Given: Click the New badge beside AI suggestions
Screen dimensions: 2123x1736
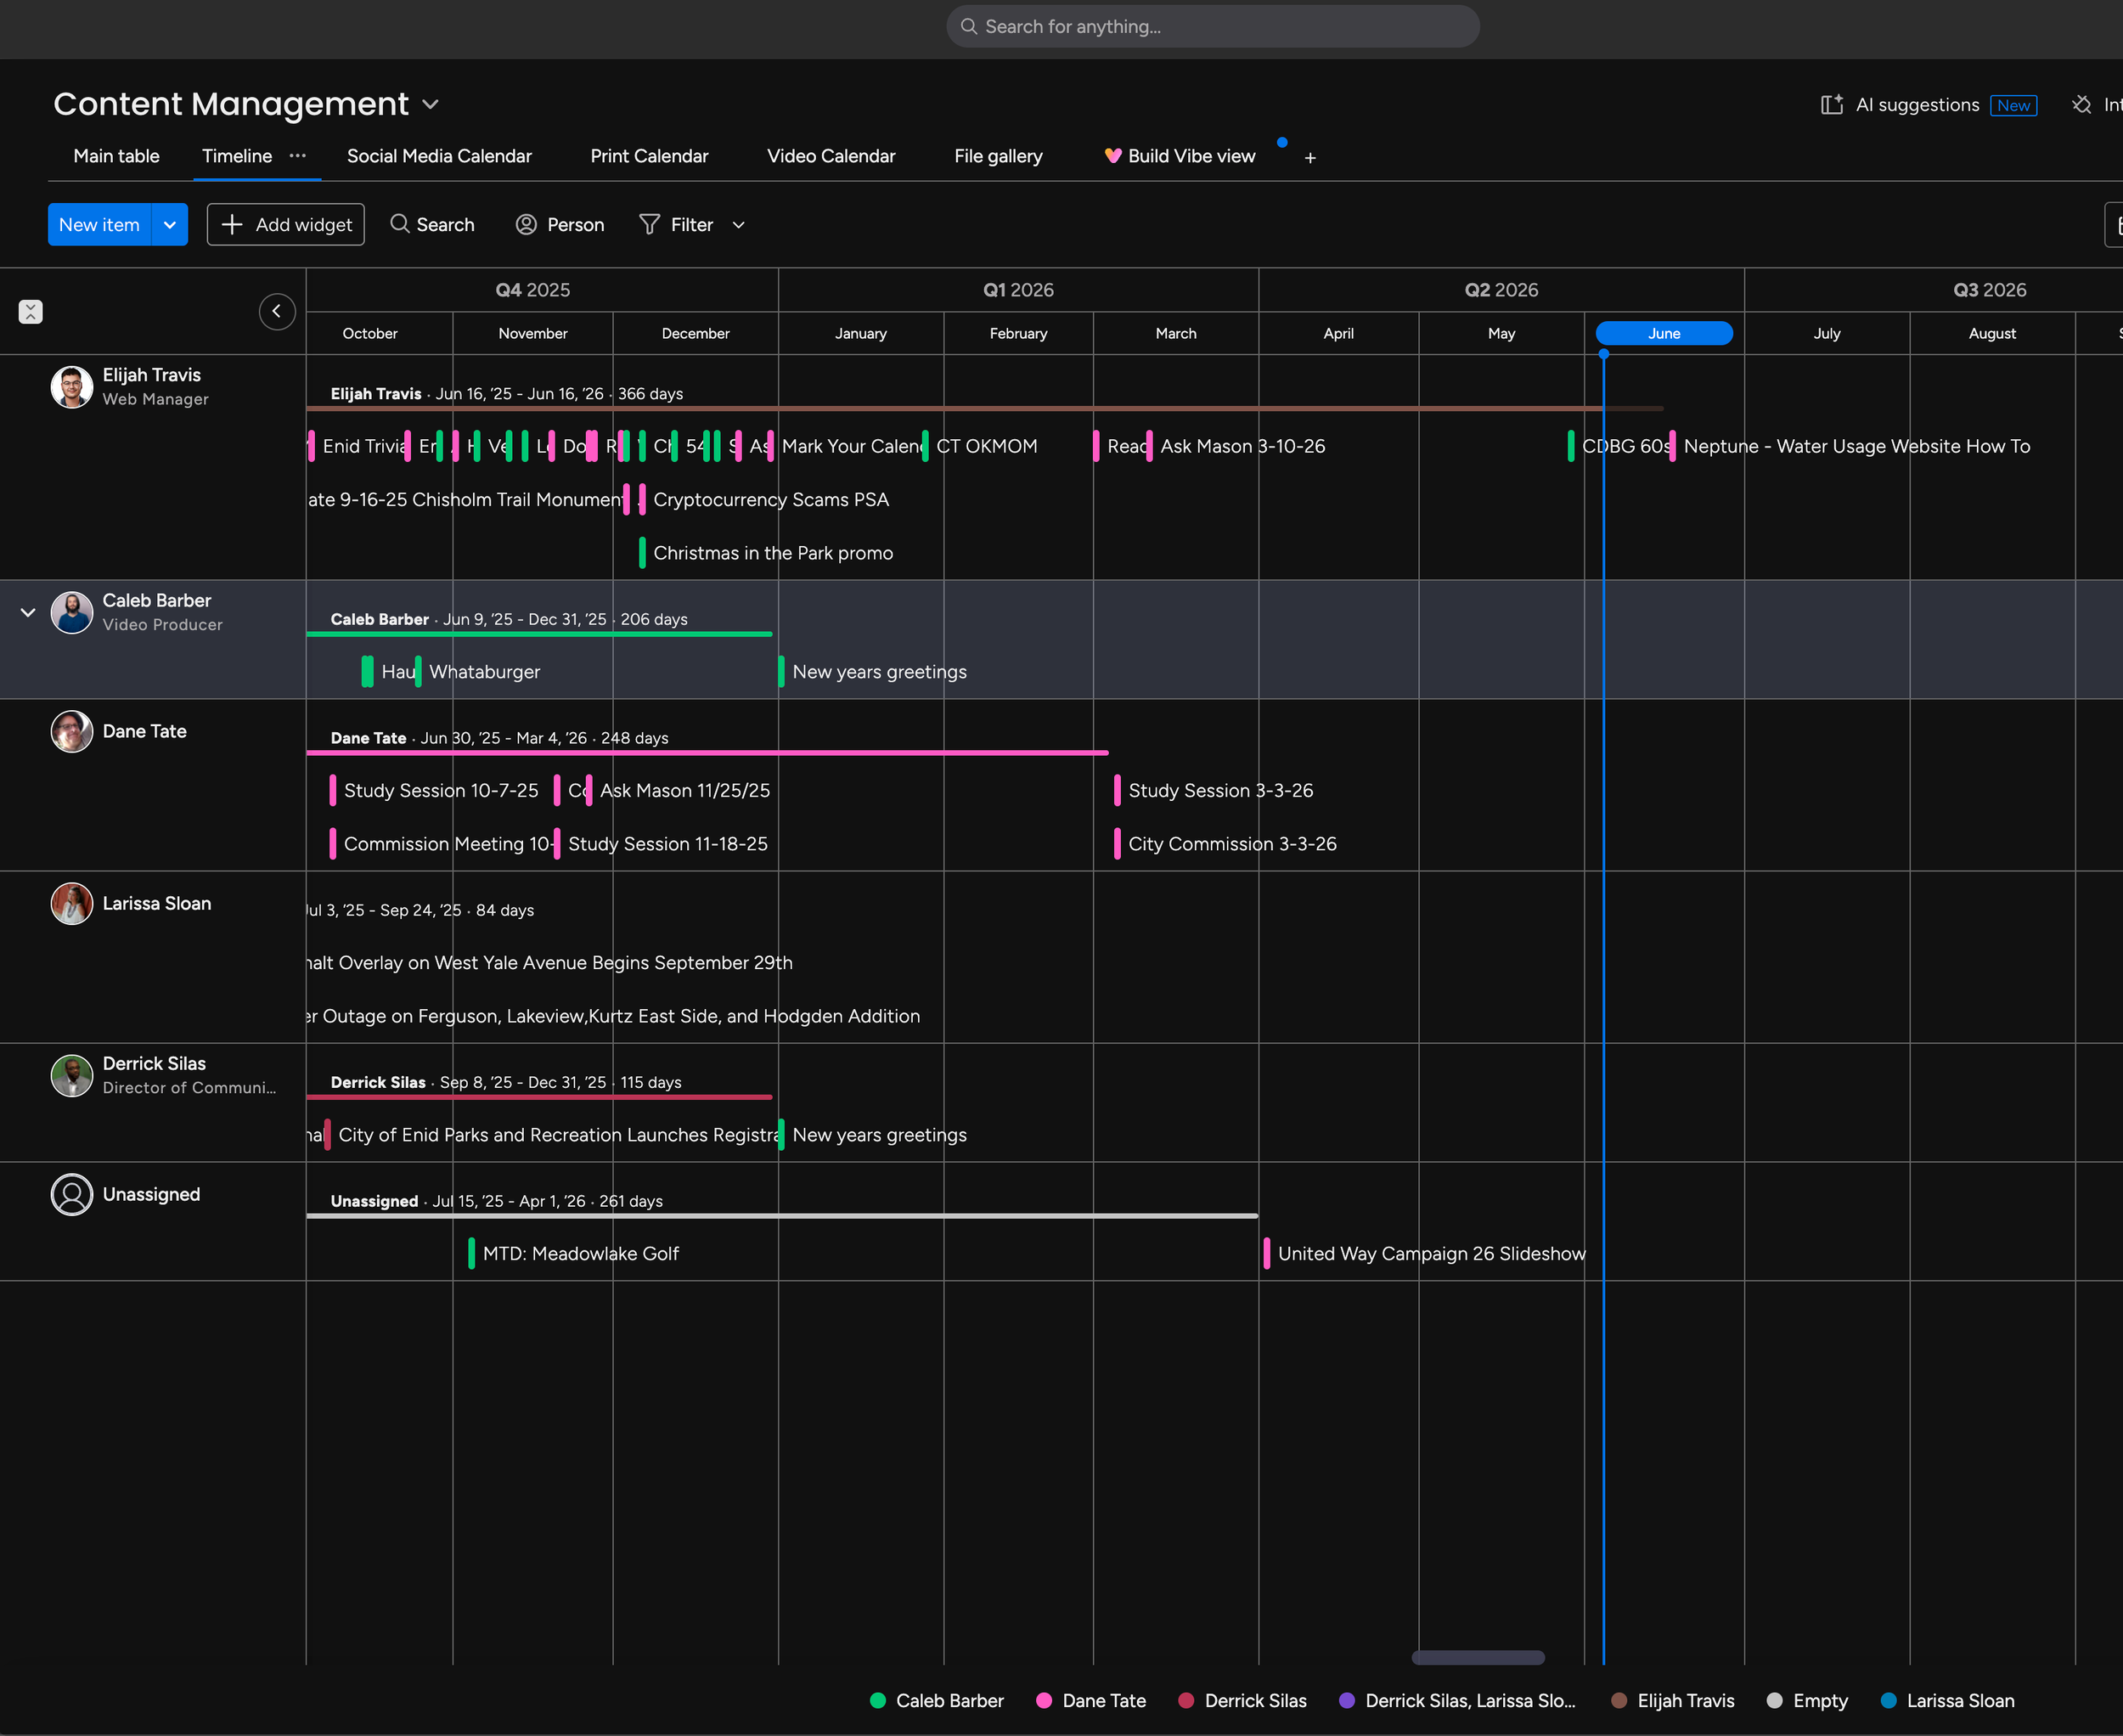Looking at the screenshot, I should tap(2013, 105).
